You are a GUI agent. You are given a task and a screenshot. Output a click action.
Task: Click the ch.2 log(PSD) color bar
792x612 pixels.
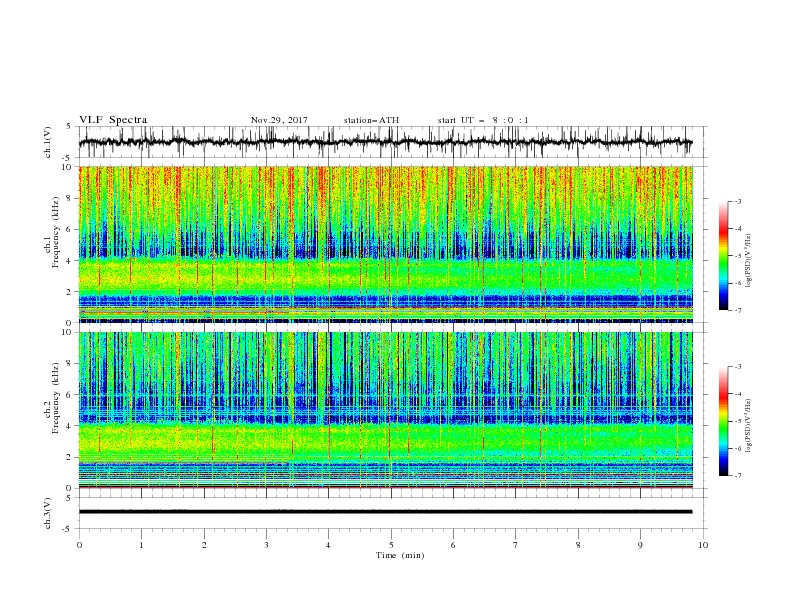tap(723, 421)
